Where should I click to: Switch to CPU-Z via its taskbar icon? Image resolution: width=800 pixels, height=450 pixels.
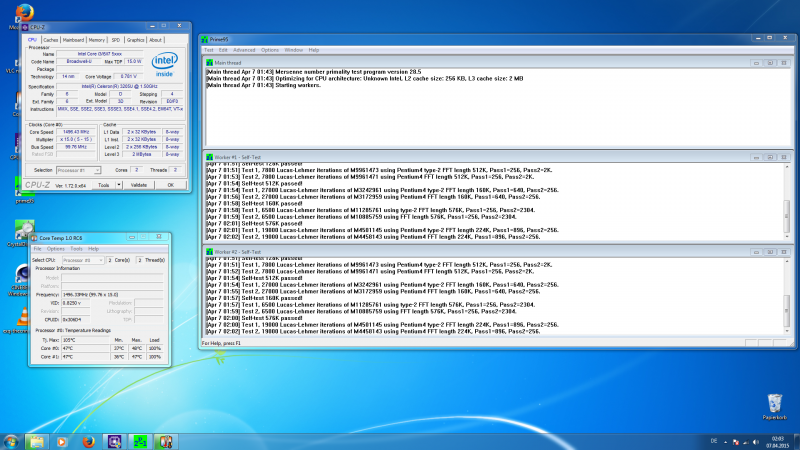(x=114, y=442)
